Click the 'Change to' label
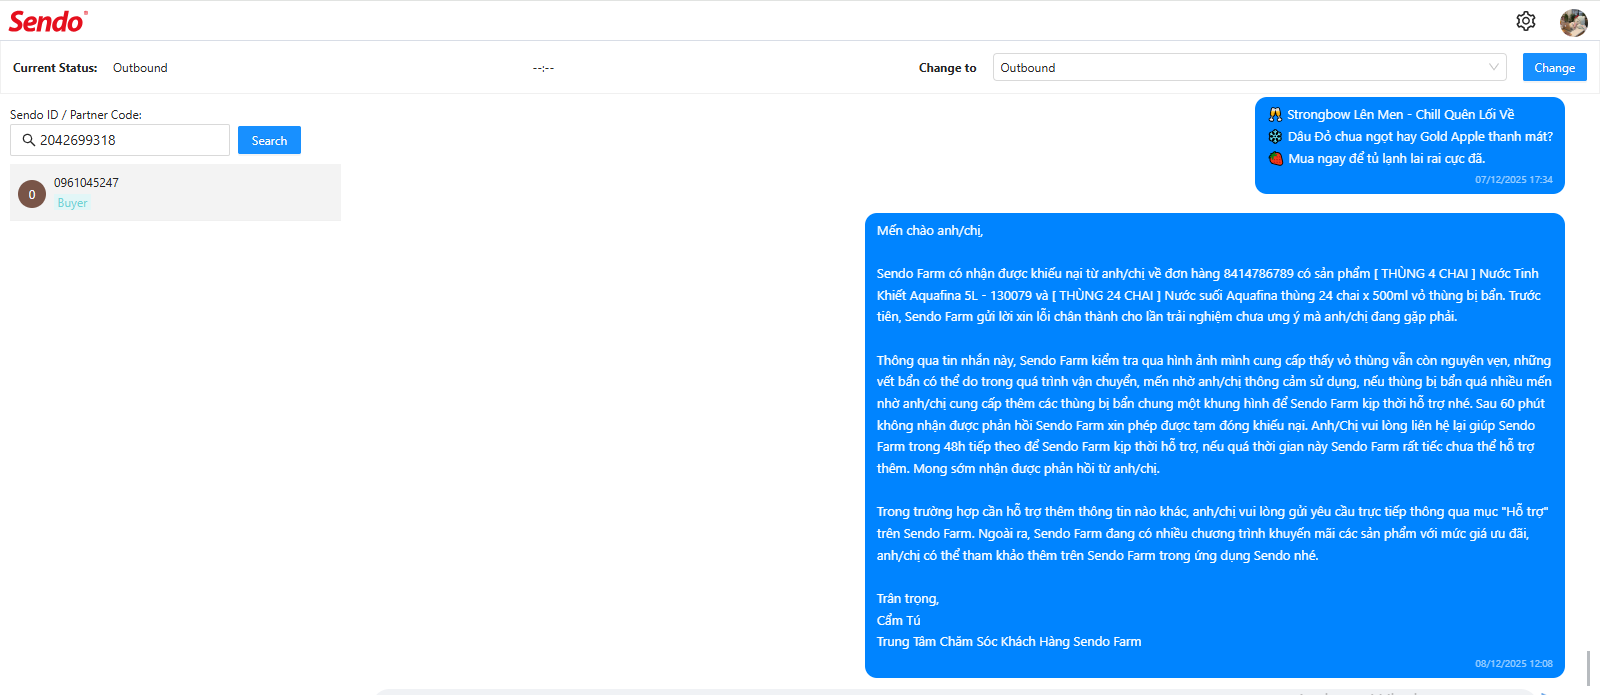Screen dimensions: 1600x695 pos(947,68)
